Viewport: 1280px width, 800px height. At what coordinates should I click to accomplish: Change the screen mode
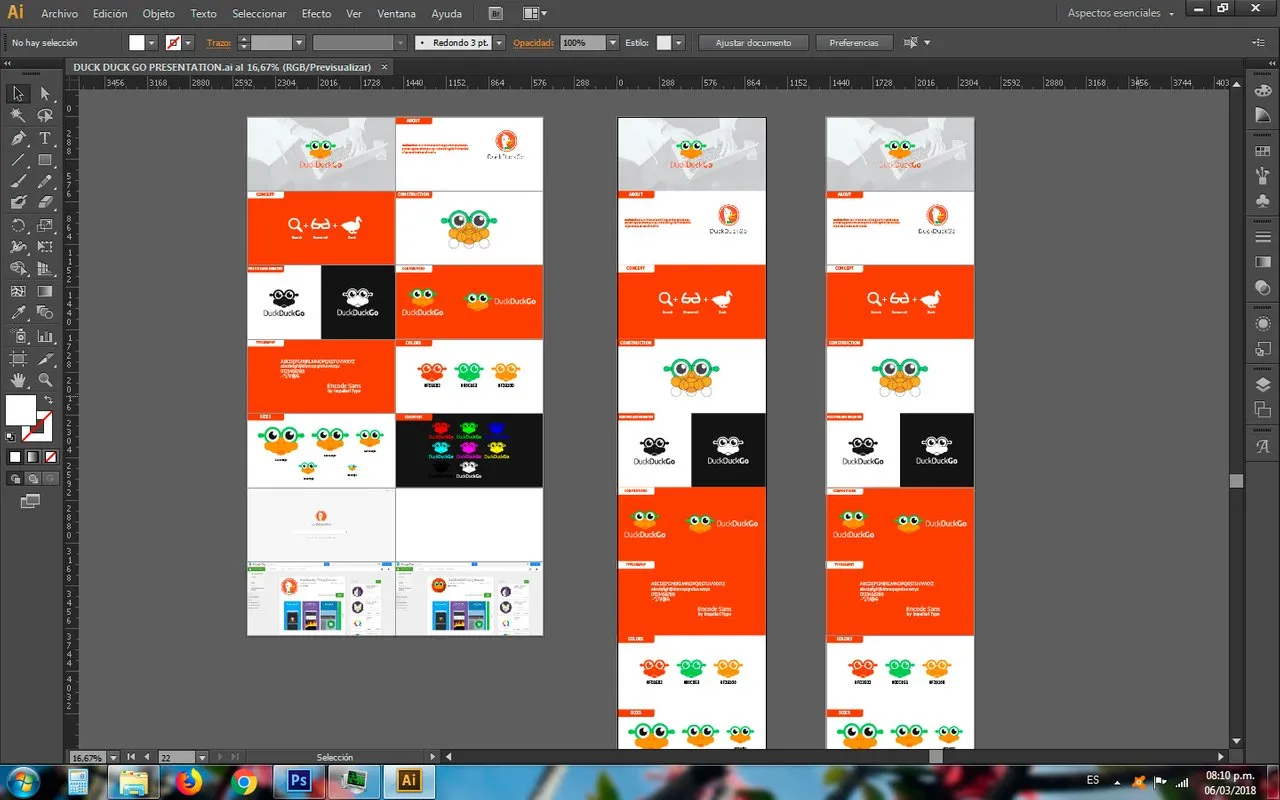pos(30,500)
